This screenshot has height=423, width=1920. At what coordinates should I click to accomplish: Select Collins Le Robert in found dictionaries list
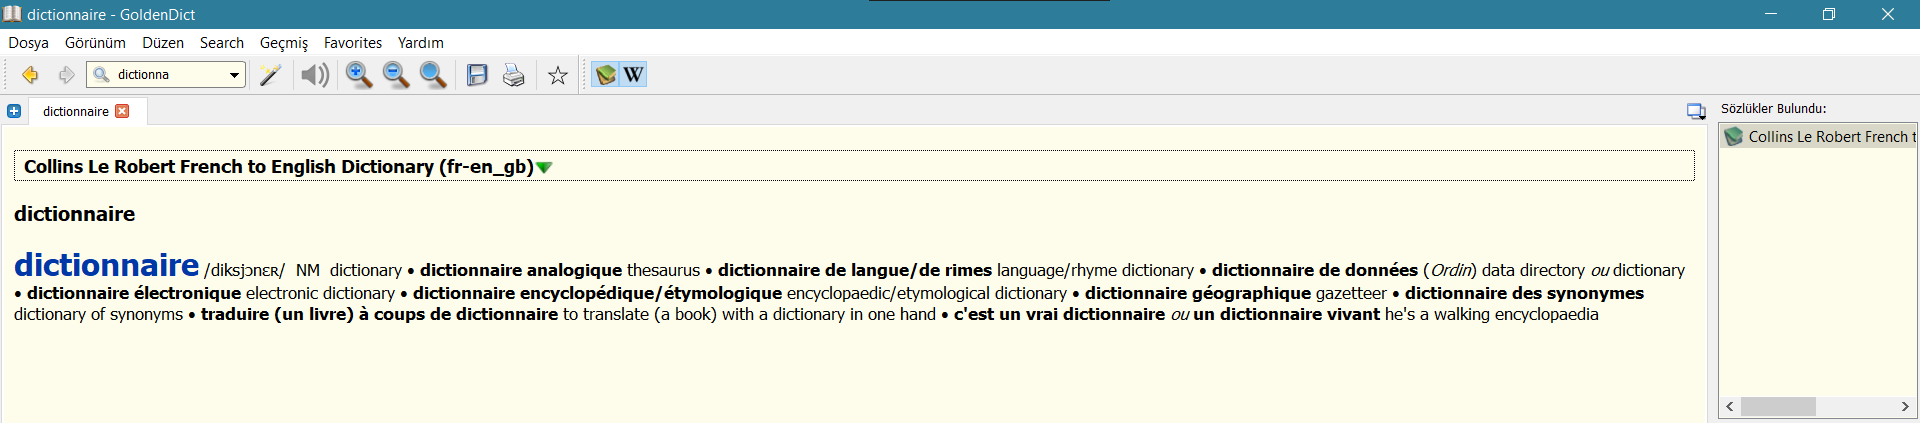pyautogui.click(x=1819, y=137)
